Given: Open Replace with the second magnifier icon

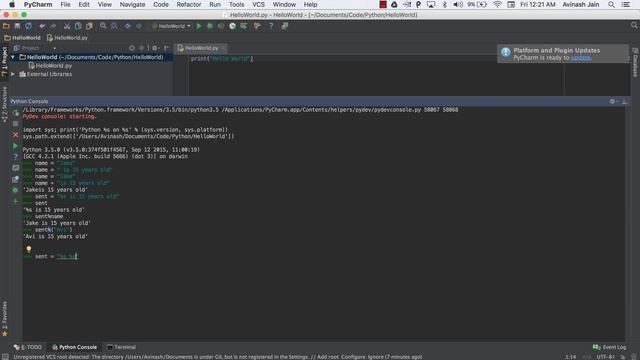Looking at the screenshot, I should (x=114, y=26).
